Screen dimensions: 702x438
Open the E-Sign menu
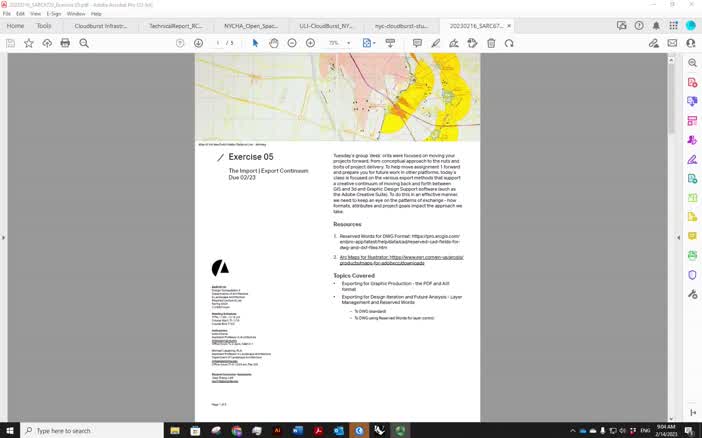[x=53, y=14]
